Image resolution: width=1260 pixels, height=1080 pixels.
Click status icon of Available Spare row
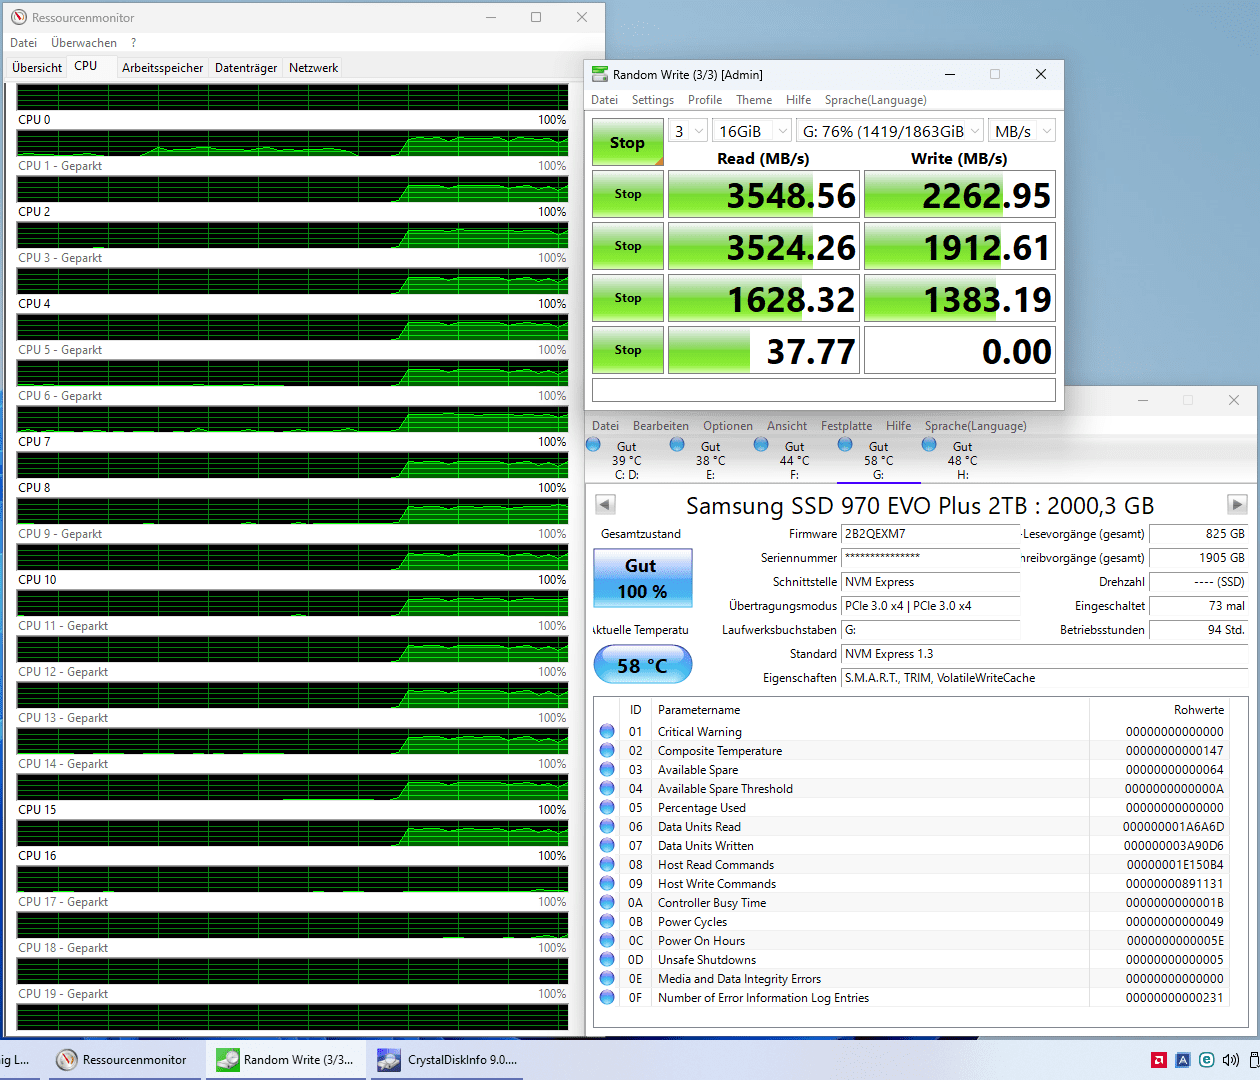point(607,769)
